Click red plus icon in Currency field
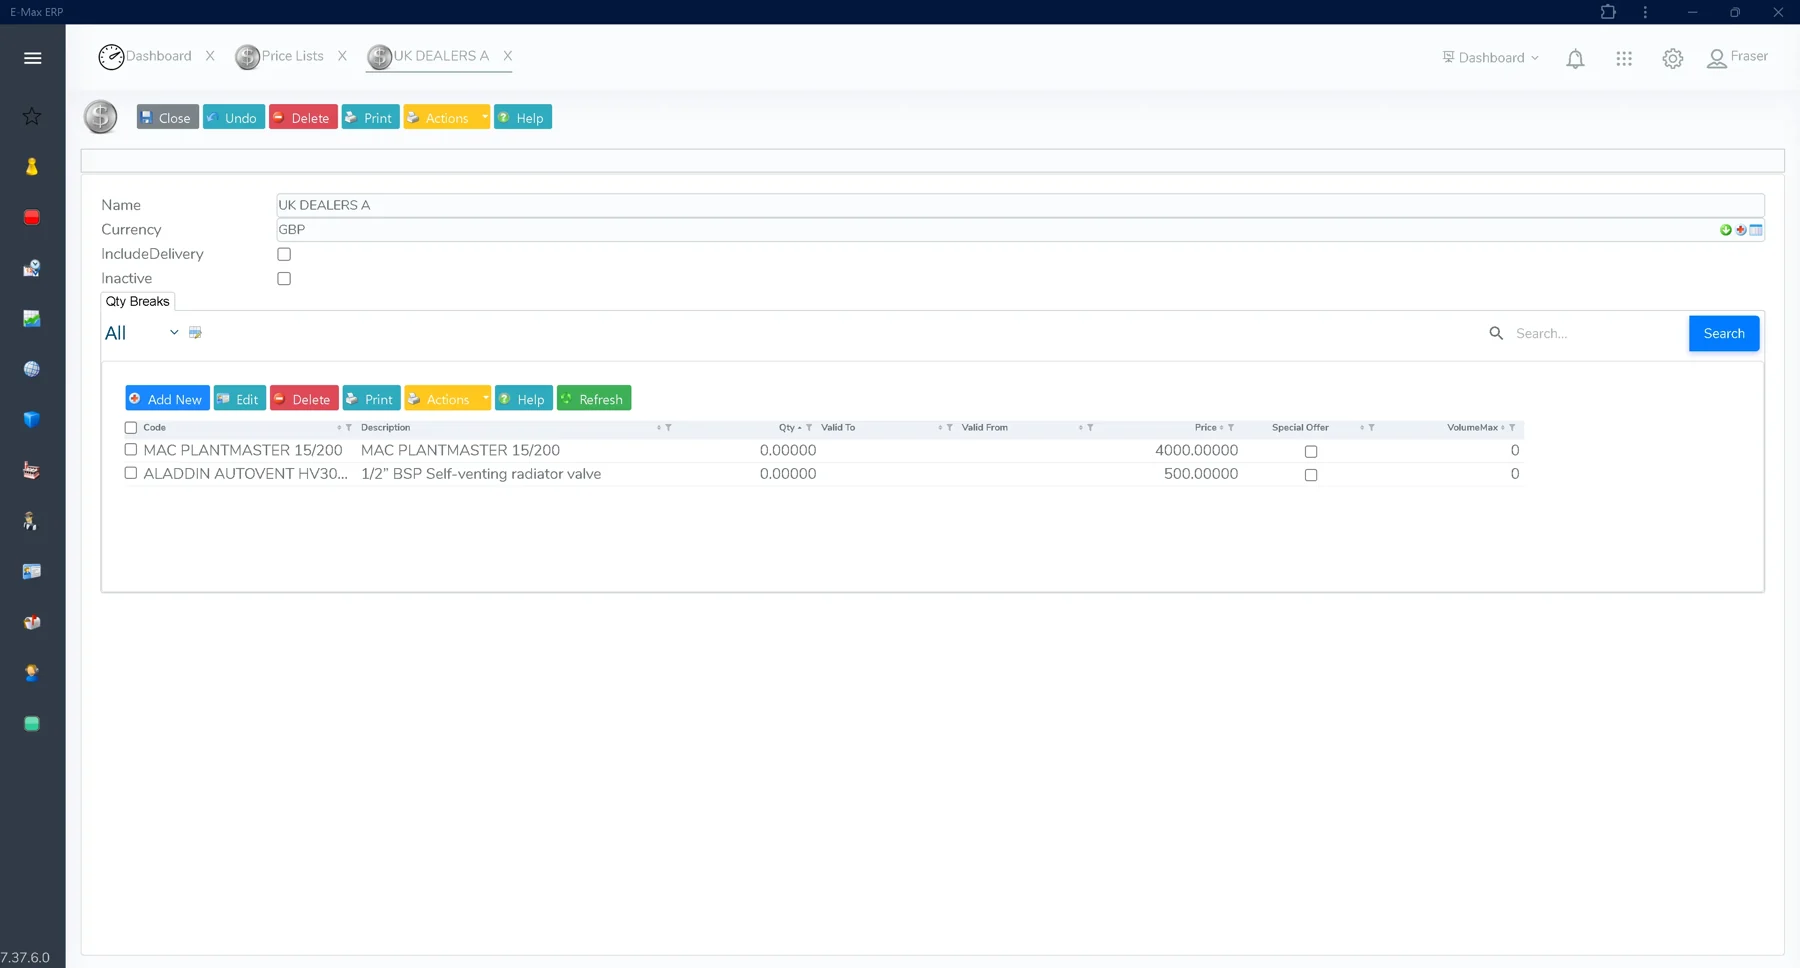 pos(1741,230)
